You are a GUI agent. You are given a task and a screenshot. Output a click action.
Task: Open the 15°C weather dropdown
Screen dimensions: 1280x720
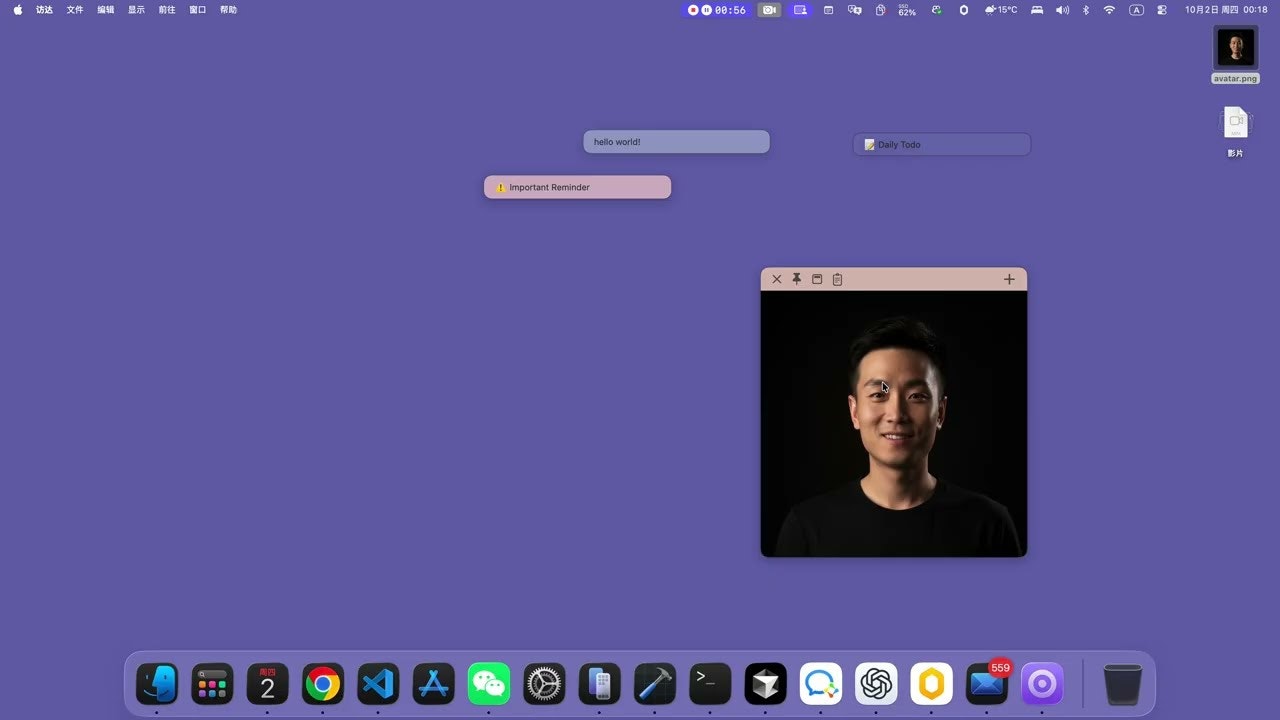pyautogui.click(x=1001, y=10)
